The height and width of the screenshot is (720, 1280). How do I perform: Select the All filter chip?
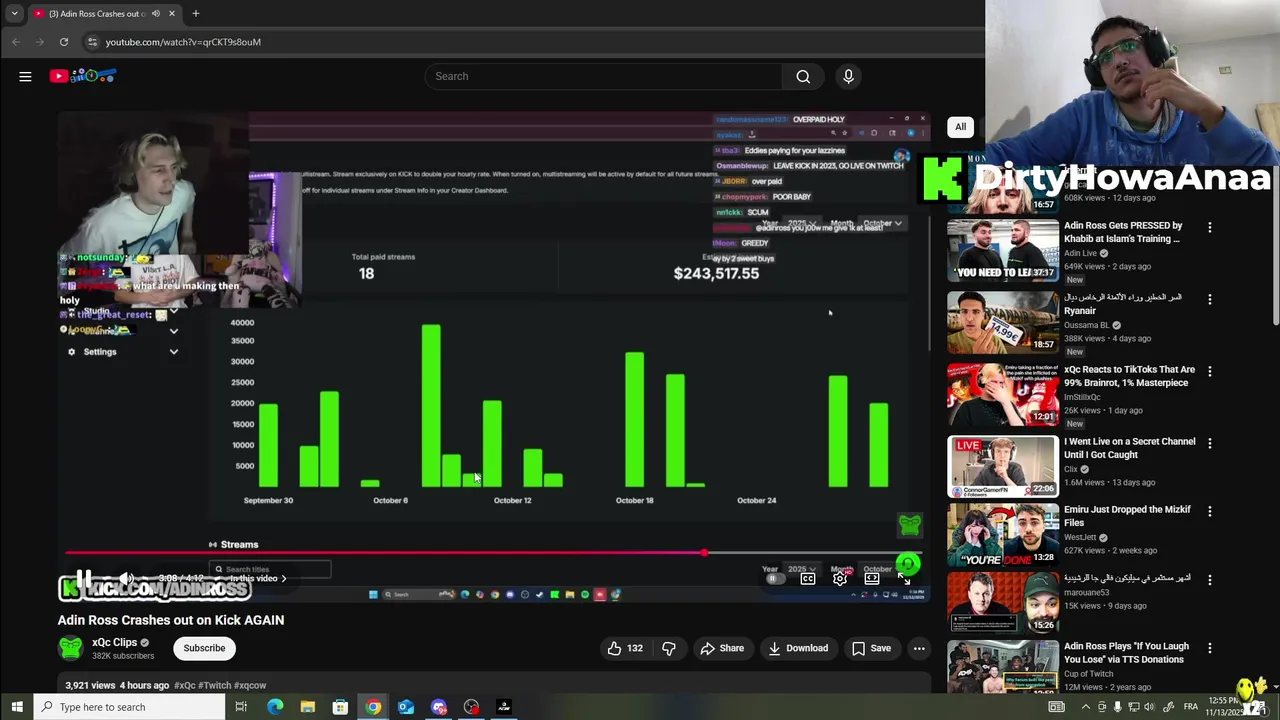(x=960, y=127)
